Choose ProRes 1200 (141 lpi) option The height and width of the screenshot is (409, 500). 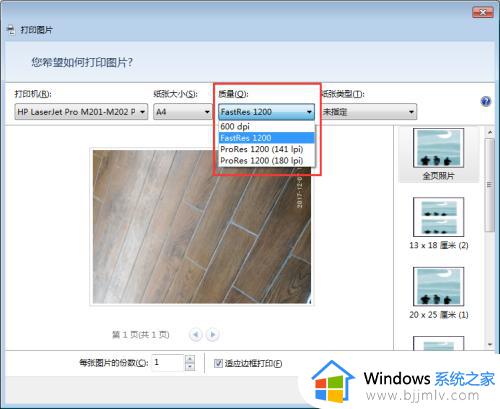point(266,149)
